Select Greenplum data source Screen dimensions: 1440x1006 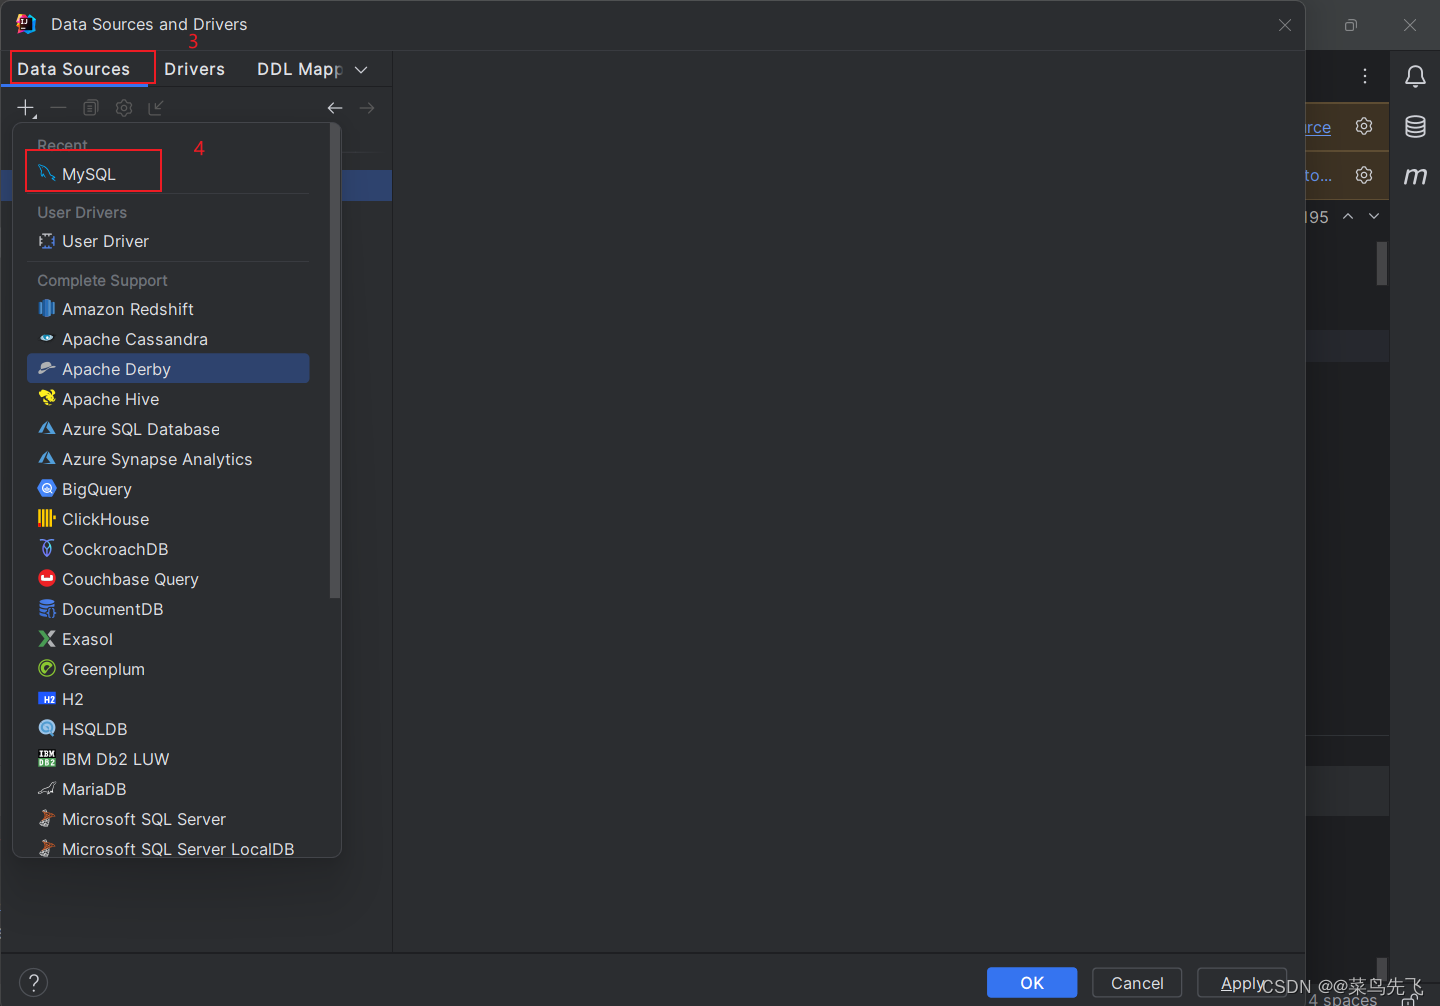click(x=168, y=669)
